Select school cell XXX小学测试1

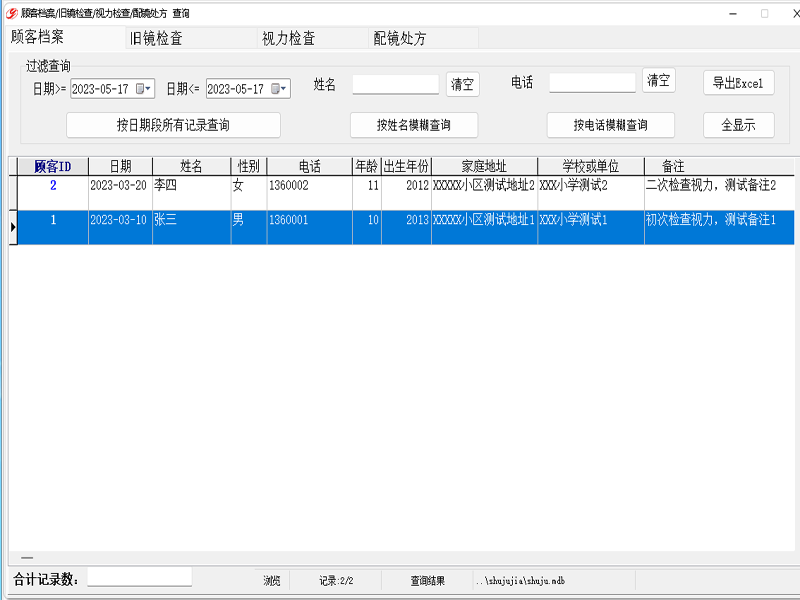pos(591,227)
